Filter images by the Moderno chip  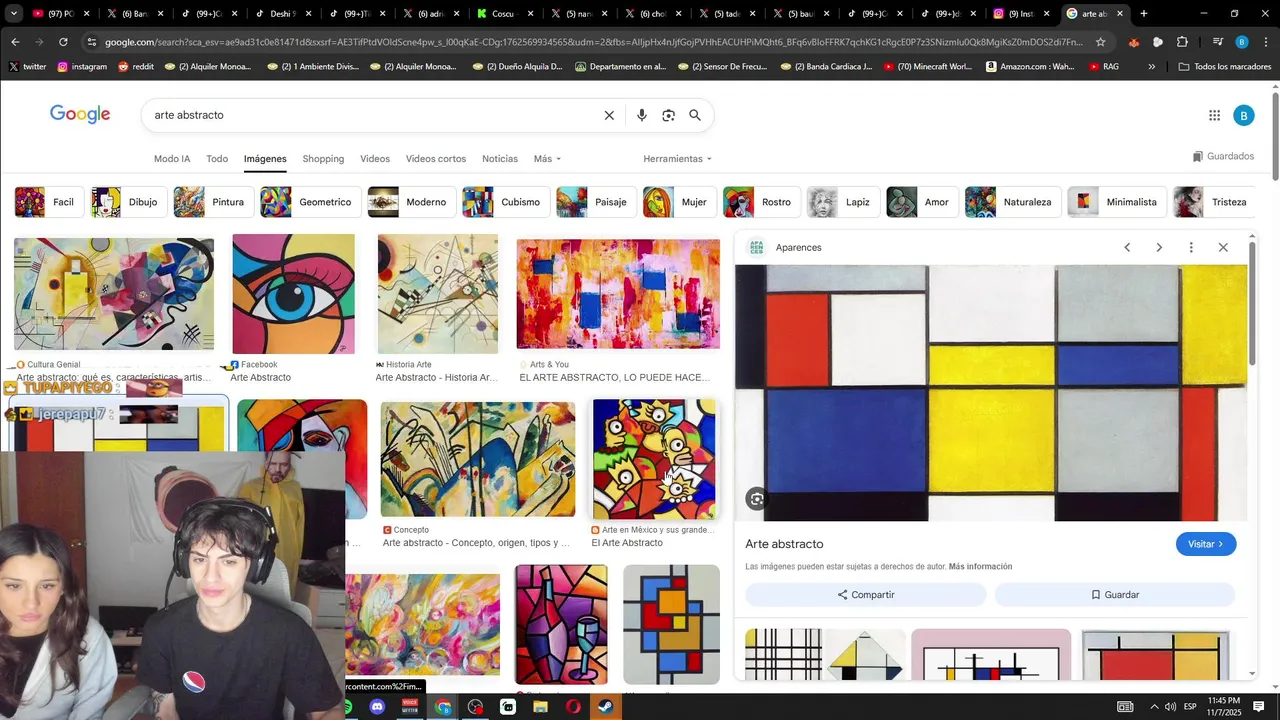click(x=410, y=202)
